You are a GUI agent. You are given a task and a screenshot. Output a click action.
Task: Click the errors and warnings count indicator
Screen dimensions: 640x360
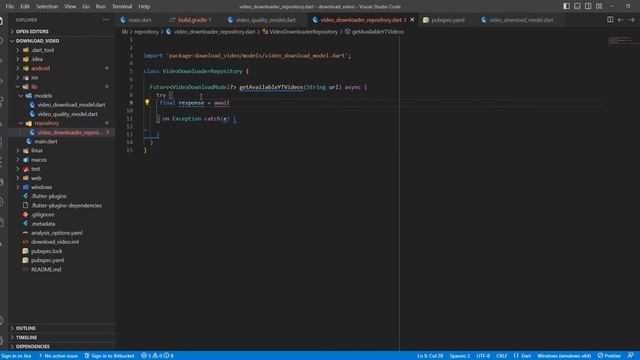[157, 356]
